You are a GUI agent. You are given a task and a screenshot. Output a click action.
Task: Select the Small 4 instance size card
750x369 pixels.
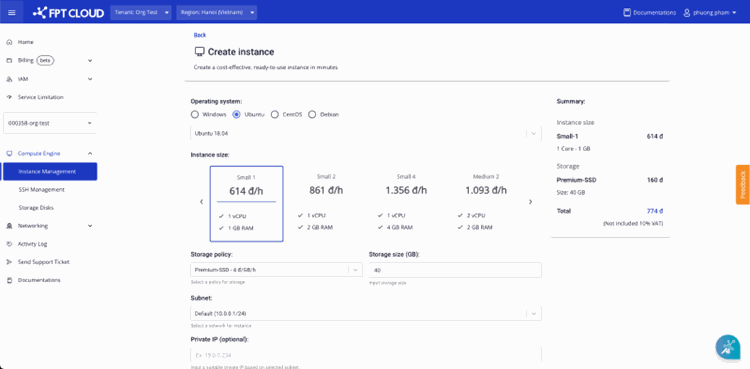(x=406, y=204)
